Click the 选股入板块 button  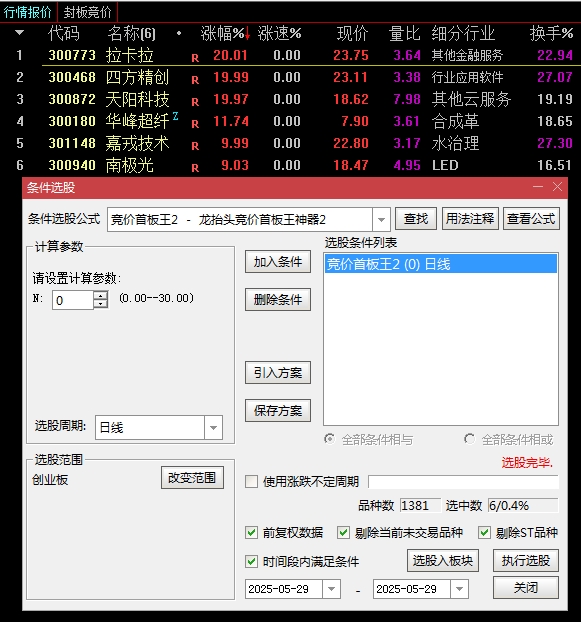443,561
